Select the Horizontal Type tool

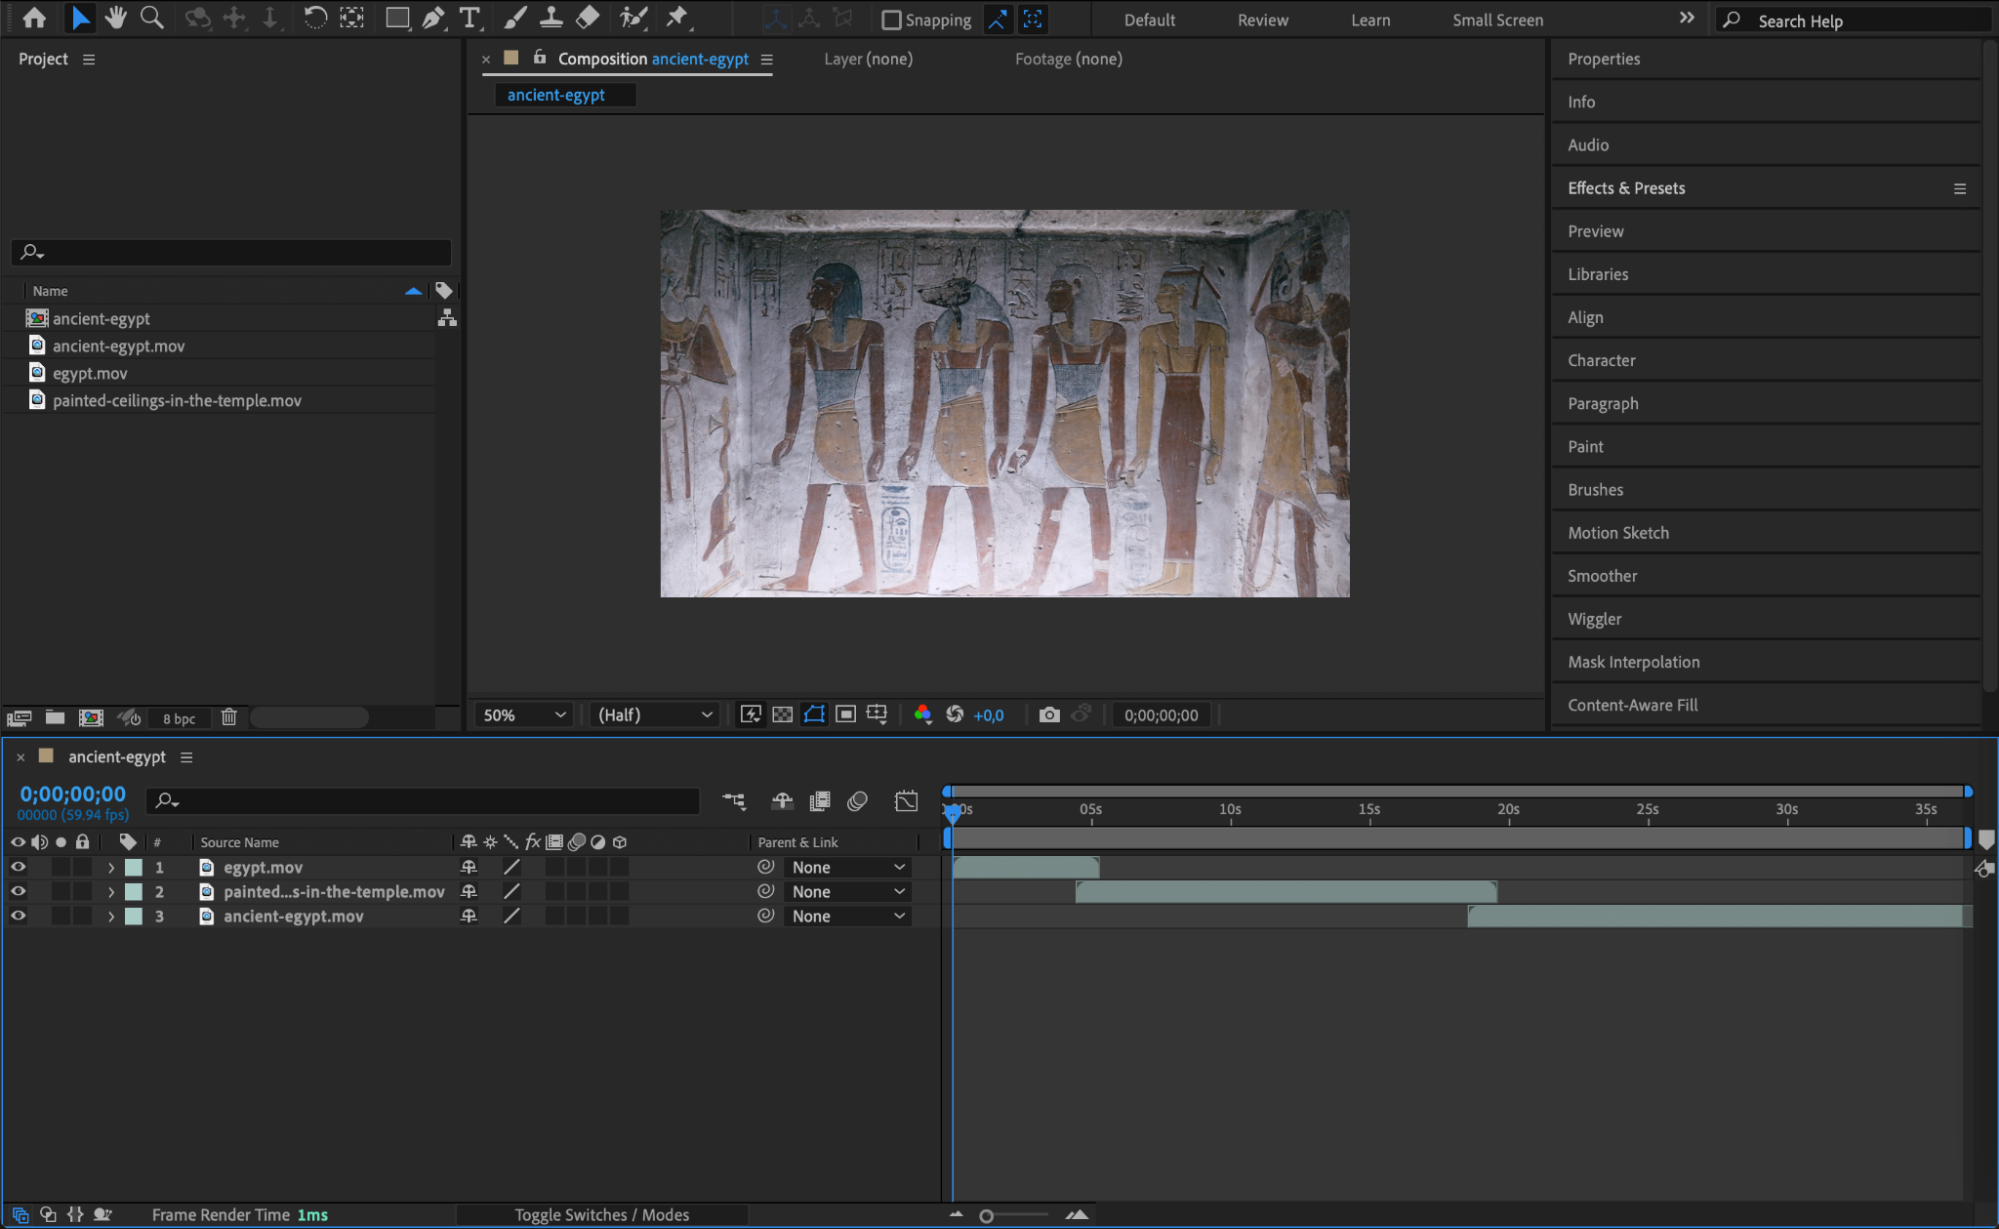(469, 18)
